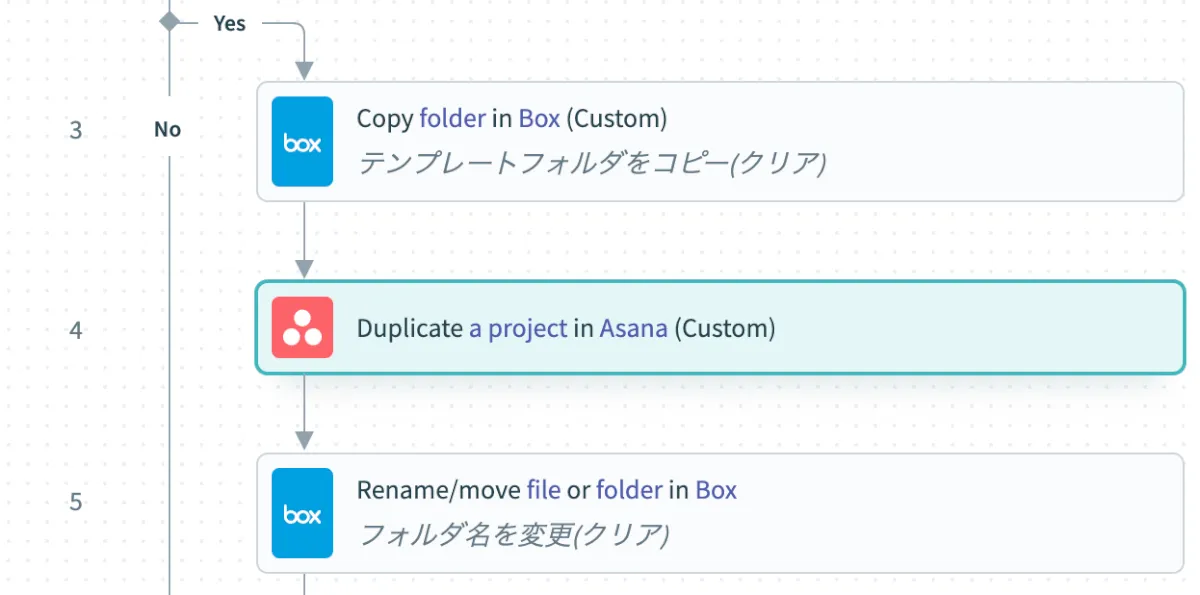This screenshot has height=595, width=1200.
Task: Select step number 4
Action: (x=76, y=329)
